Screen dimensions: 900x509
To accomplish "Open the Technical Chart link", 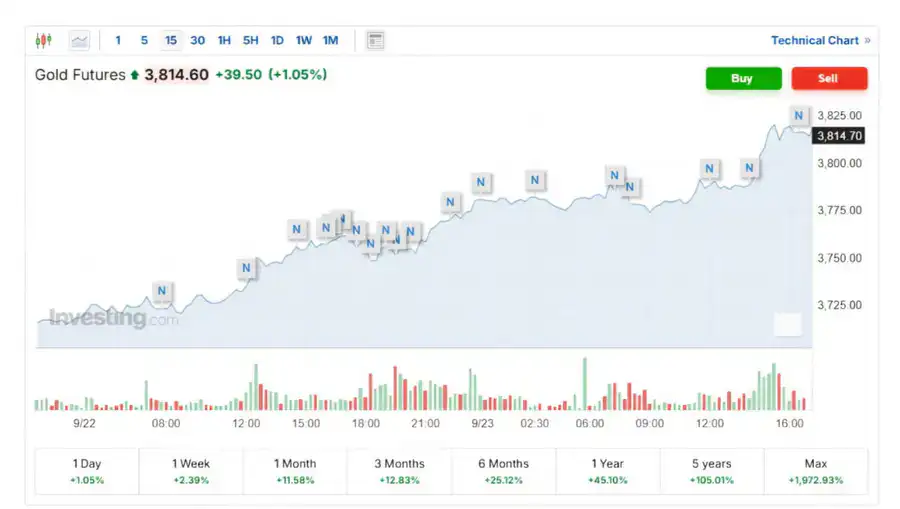I will point(814,41).
